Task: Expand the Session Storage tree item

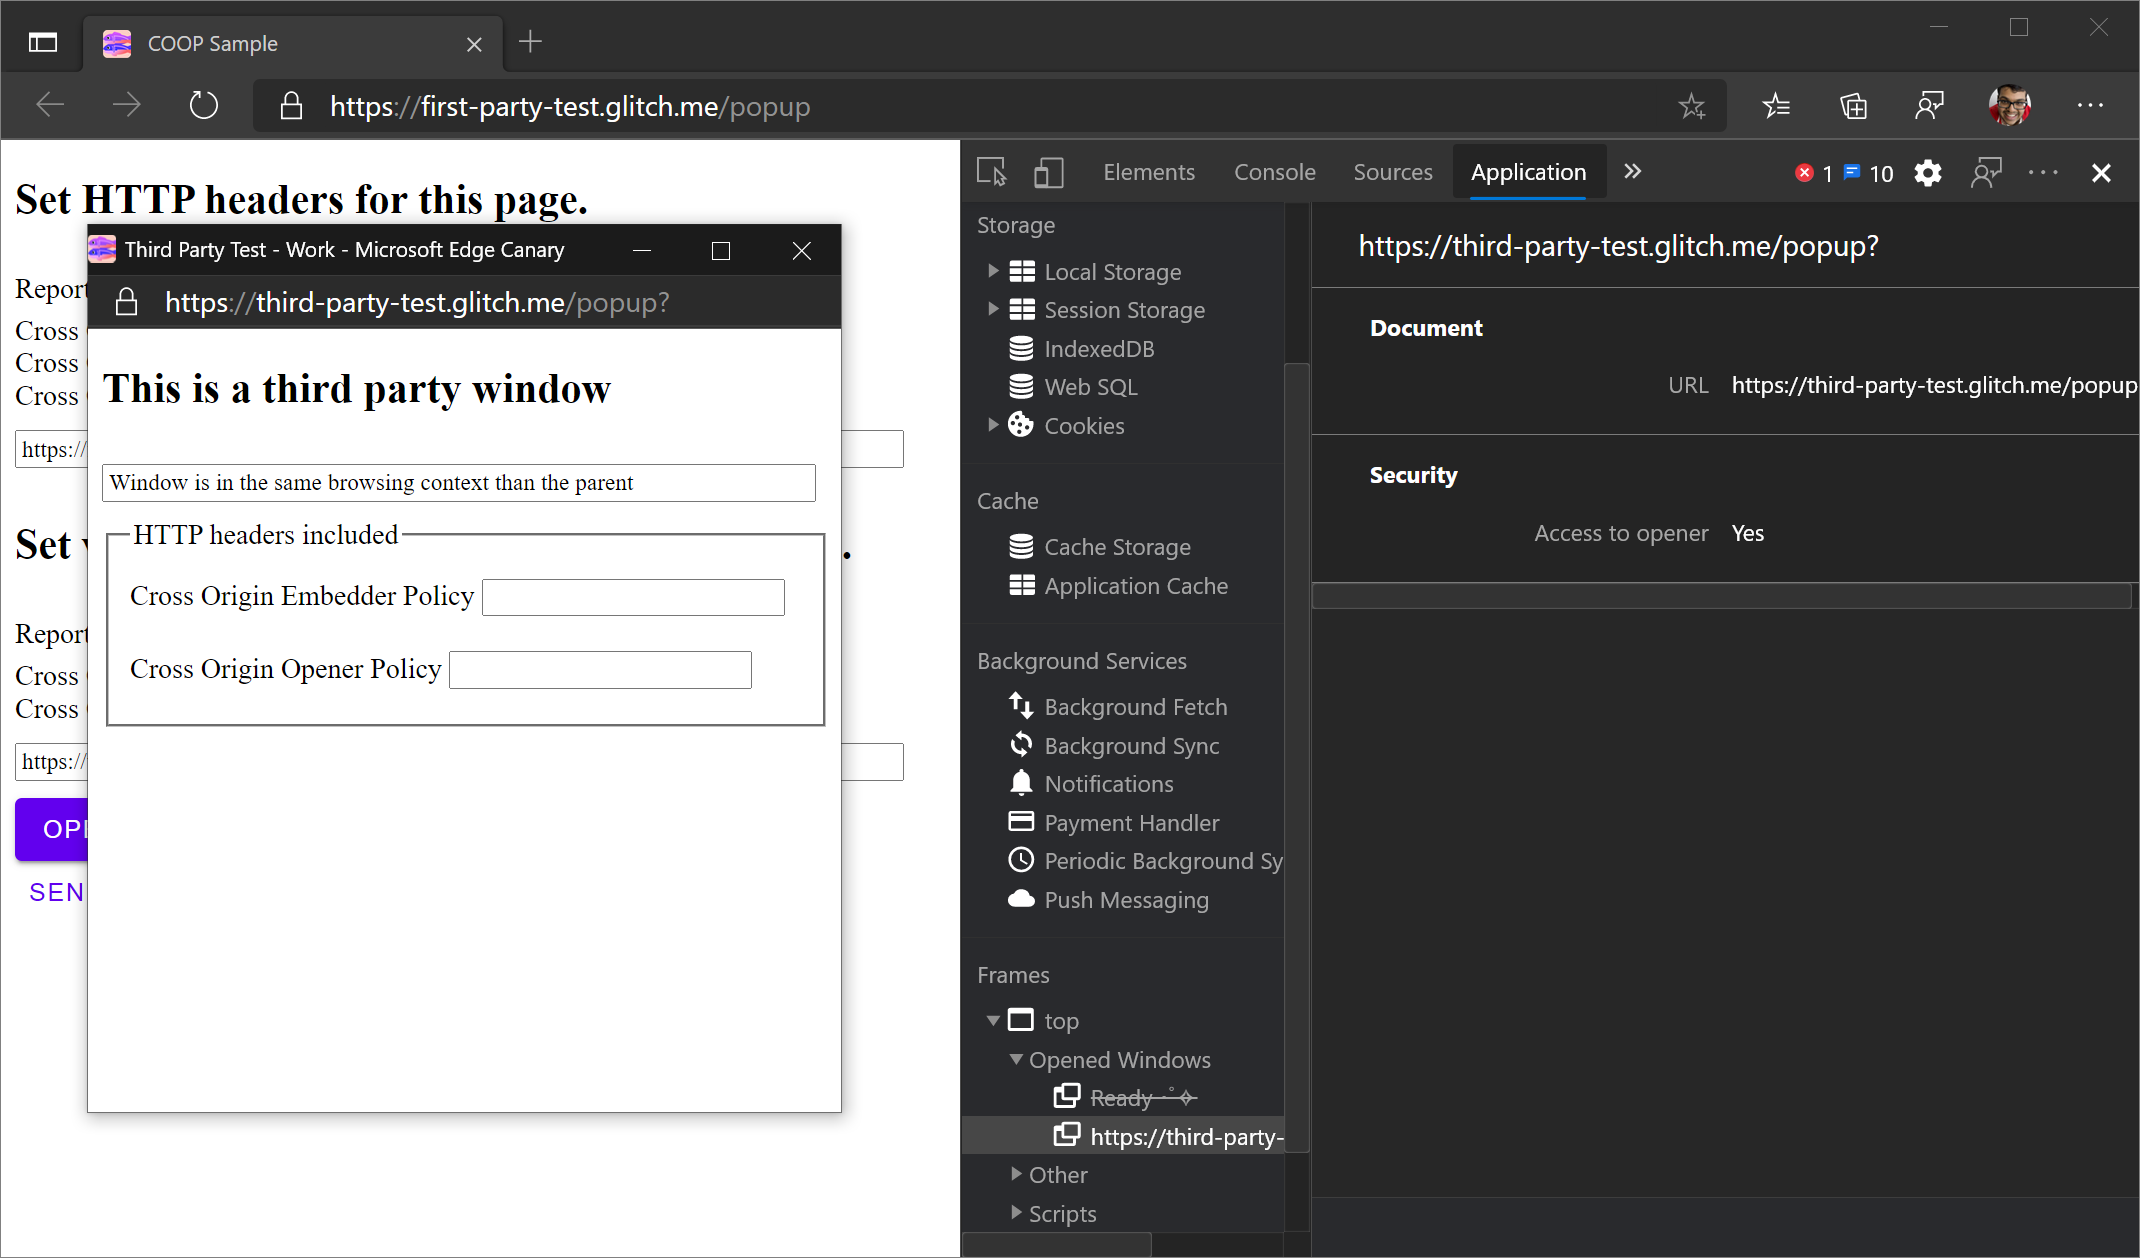Action: [994, 310]
